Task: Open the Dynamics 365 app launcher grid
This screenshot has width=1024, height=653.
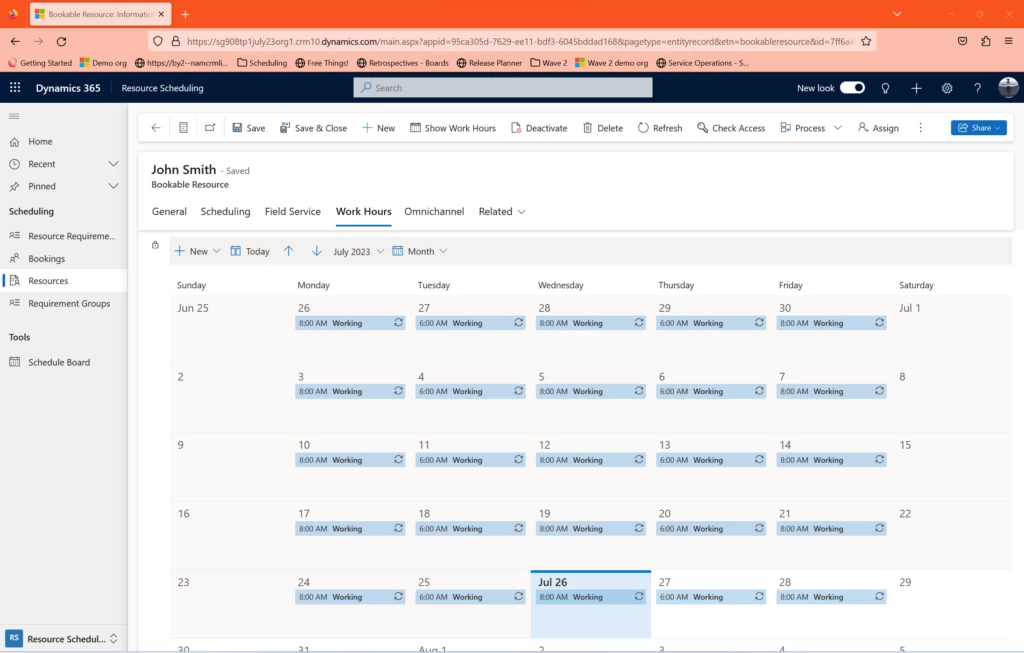Action: click(15, 88)
